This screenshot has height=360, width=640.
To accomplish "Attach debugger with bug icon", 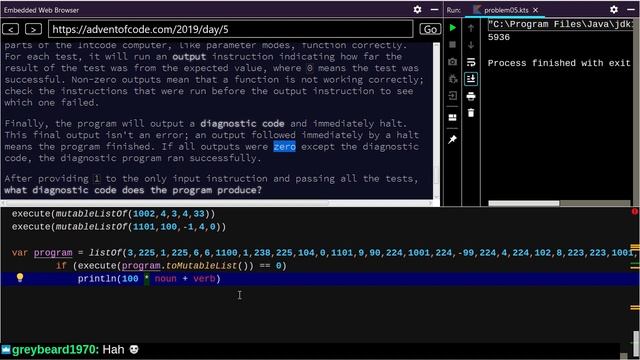I will (x=452, y=78).
